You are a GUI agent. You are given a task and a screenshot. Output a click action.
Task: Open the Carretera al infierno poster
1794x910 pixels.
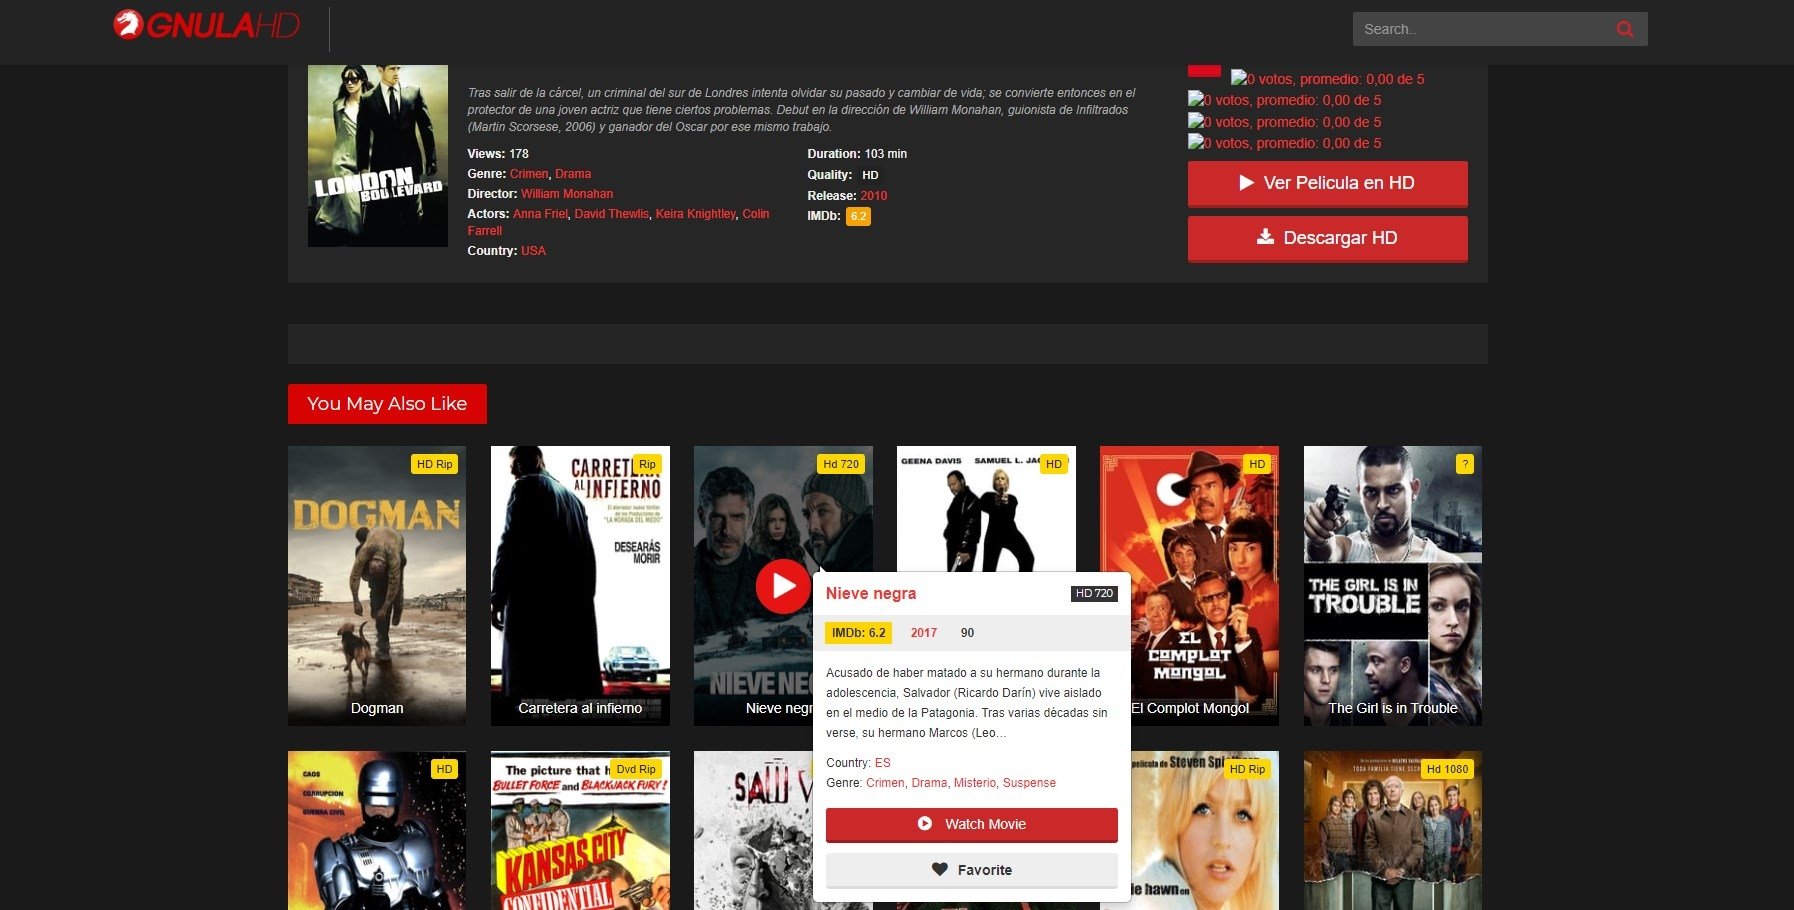580,585
